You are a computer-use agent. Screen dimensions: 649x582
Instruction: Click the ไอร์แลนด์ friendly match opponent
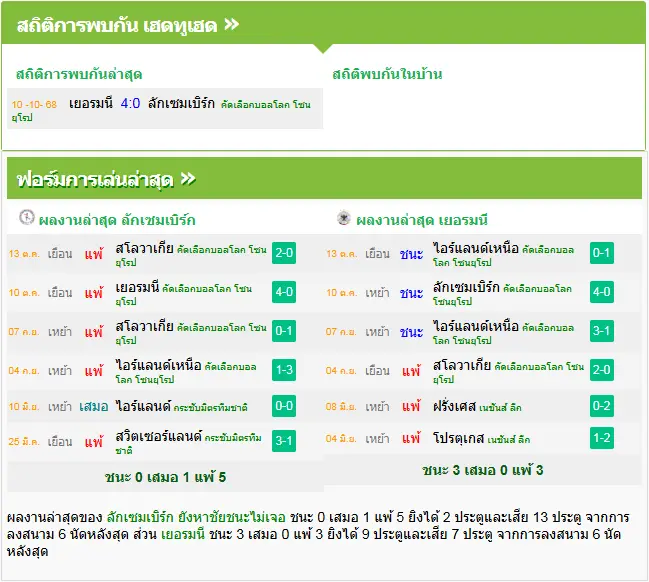pos(143,406)
